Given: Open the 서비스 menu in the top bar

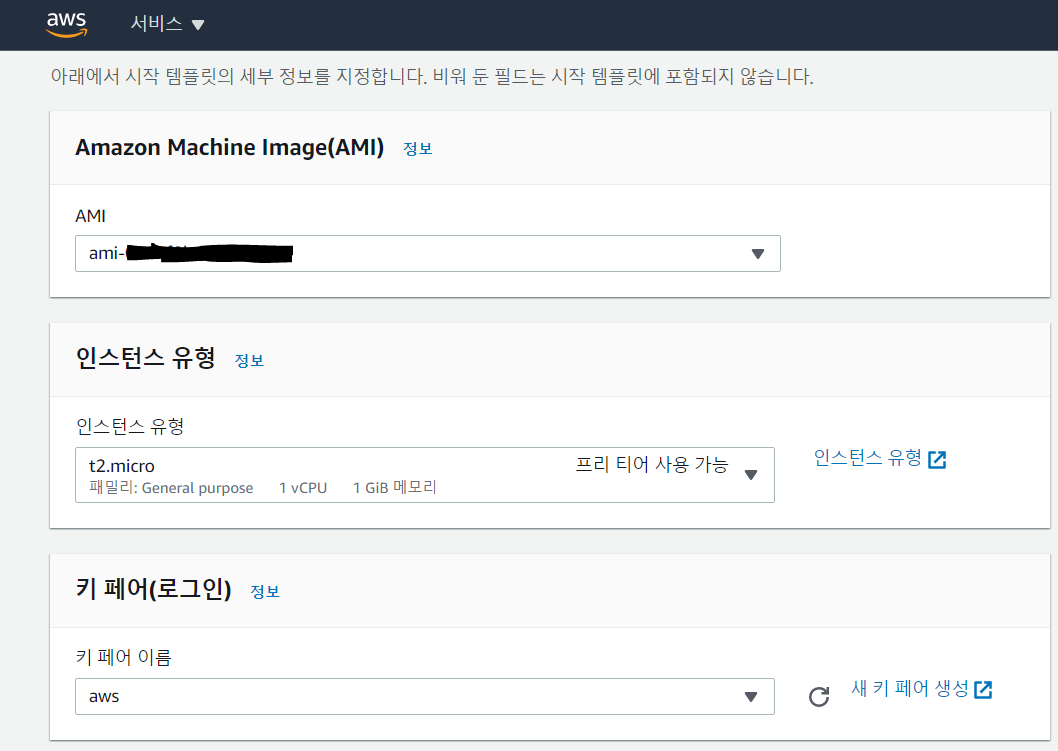Looking at the screenshot, I should (158, 24).
